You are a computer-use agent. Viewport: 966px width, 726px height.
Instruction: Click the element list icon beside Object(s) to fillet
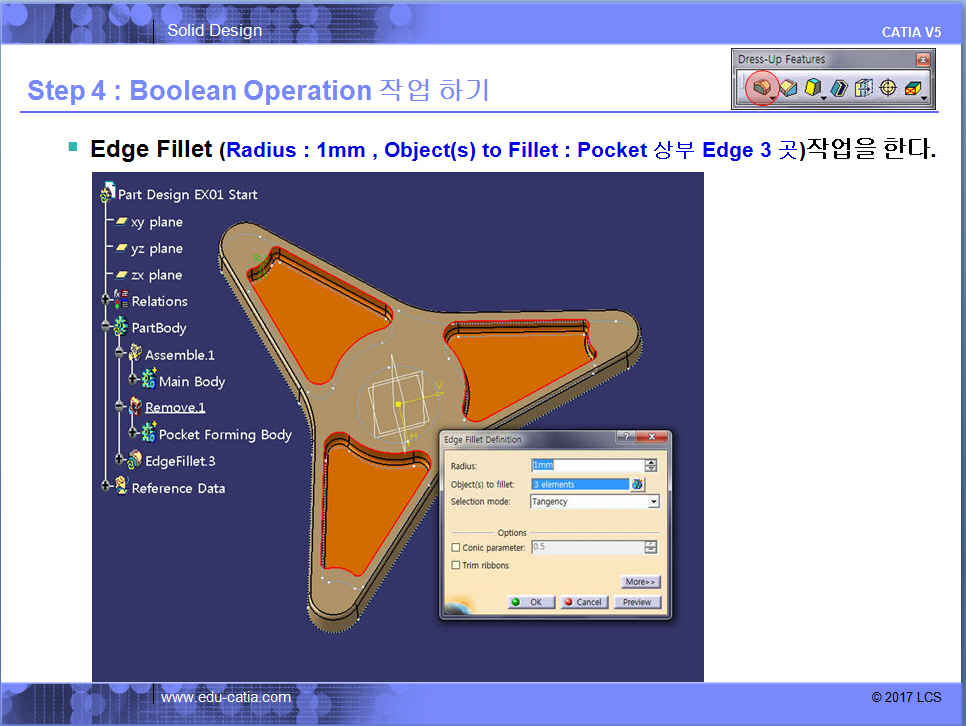click(637, 484)
